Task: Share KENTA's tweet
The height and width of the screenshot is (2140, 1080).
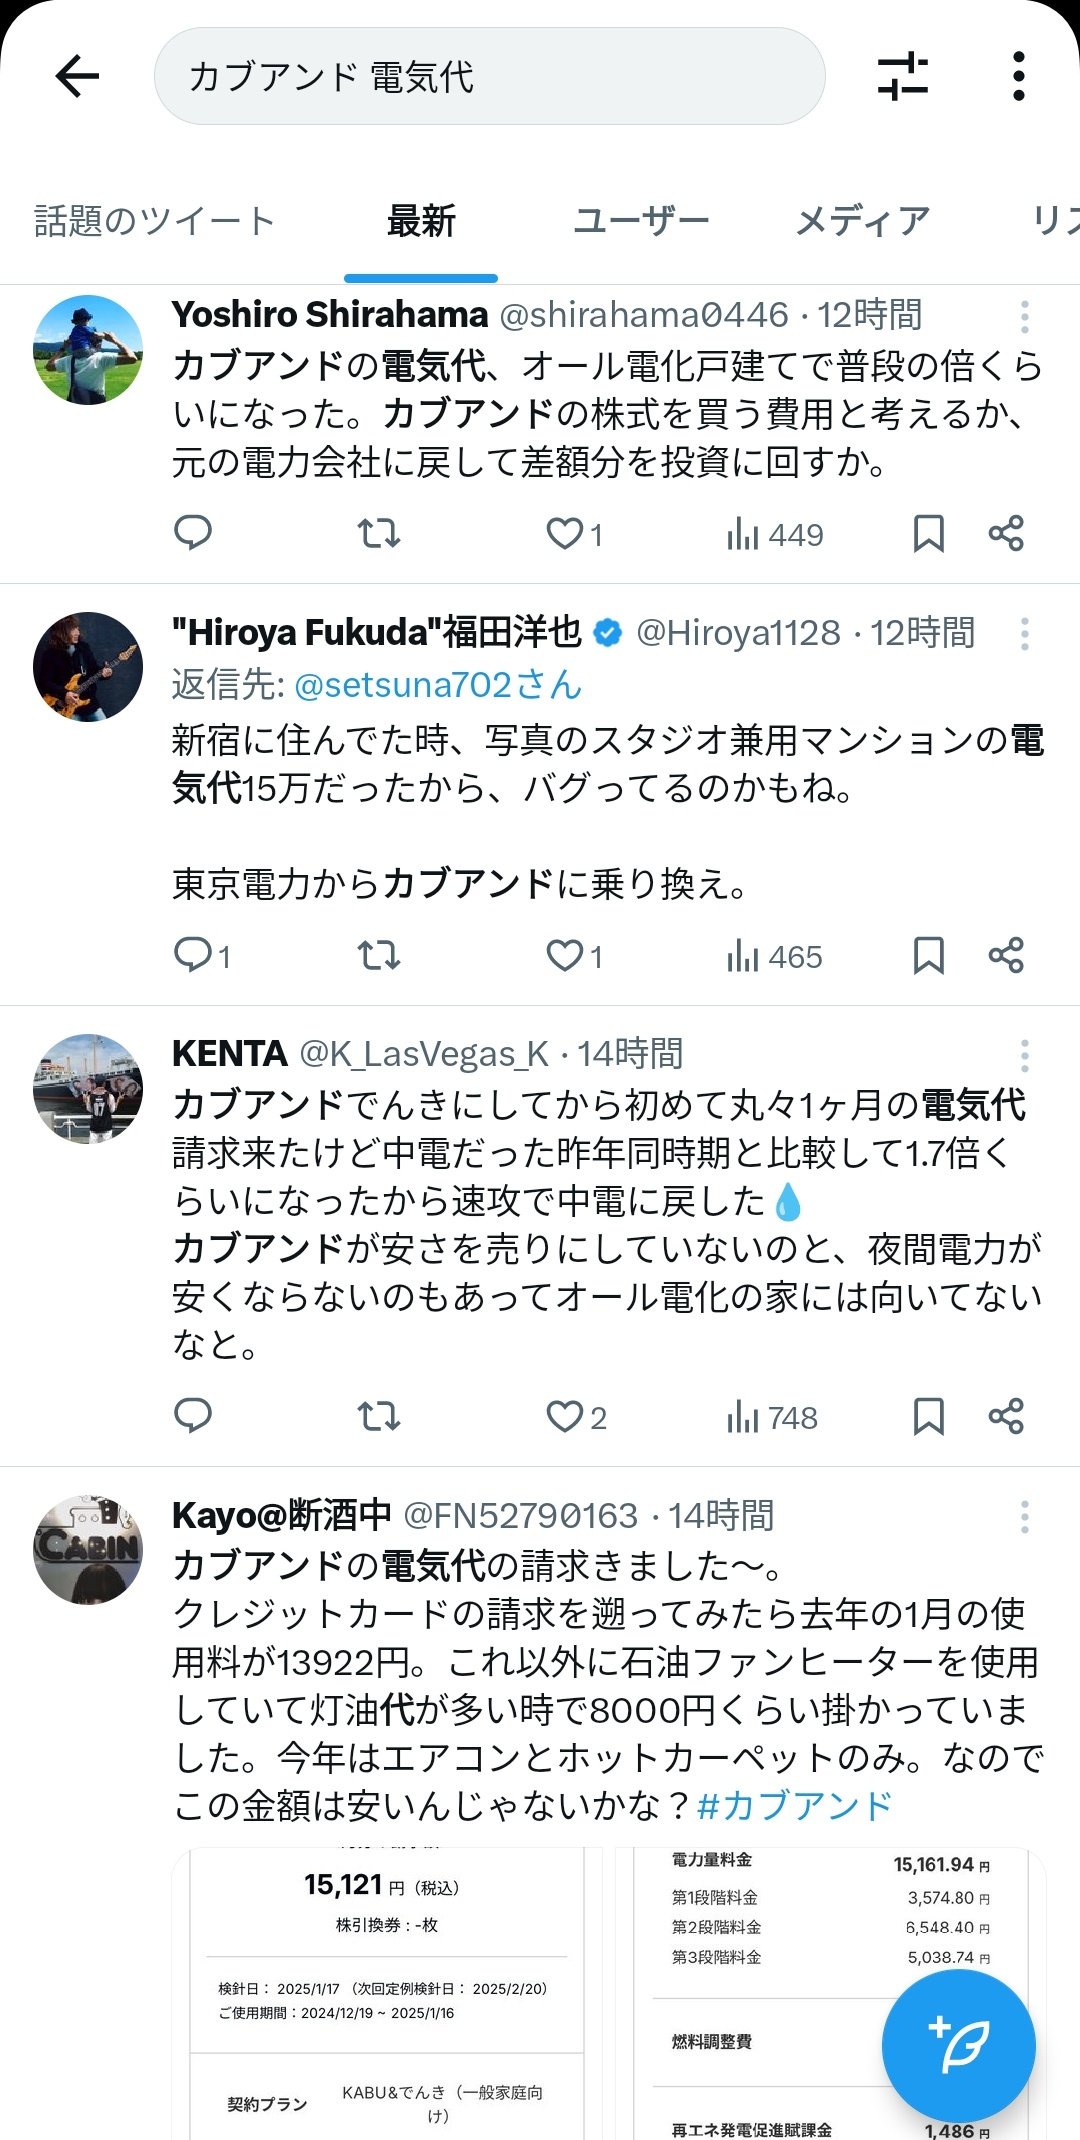Action: click(x=1006, y=1416)
